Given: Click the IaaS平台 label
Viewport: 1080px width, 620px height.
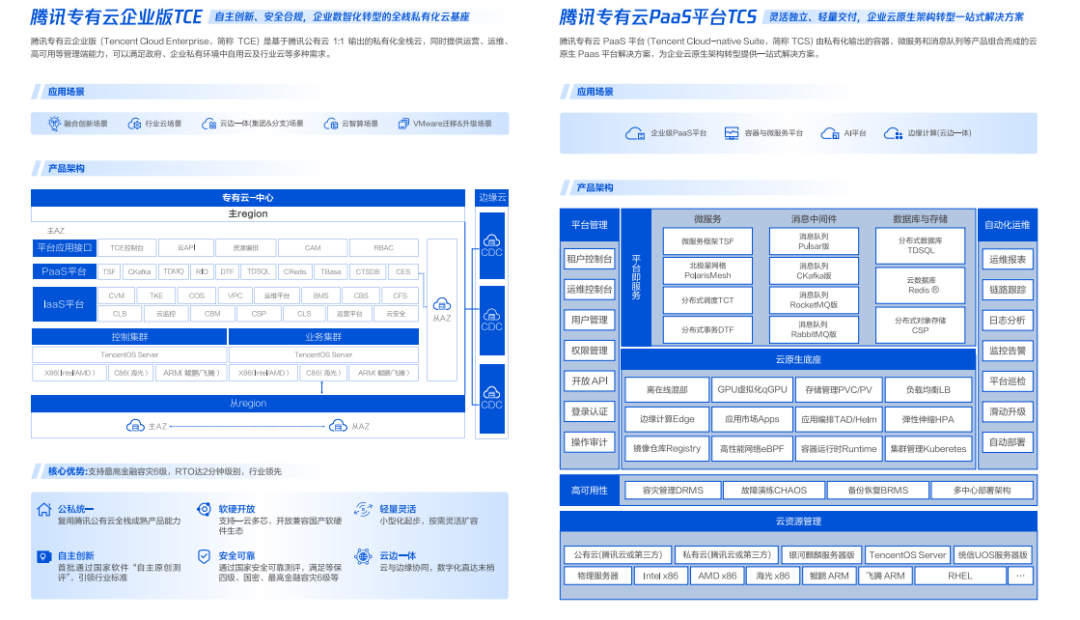Looking at the screenshot, I should (64, 304).
